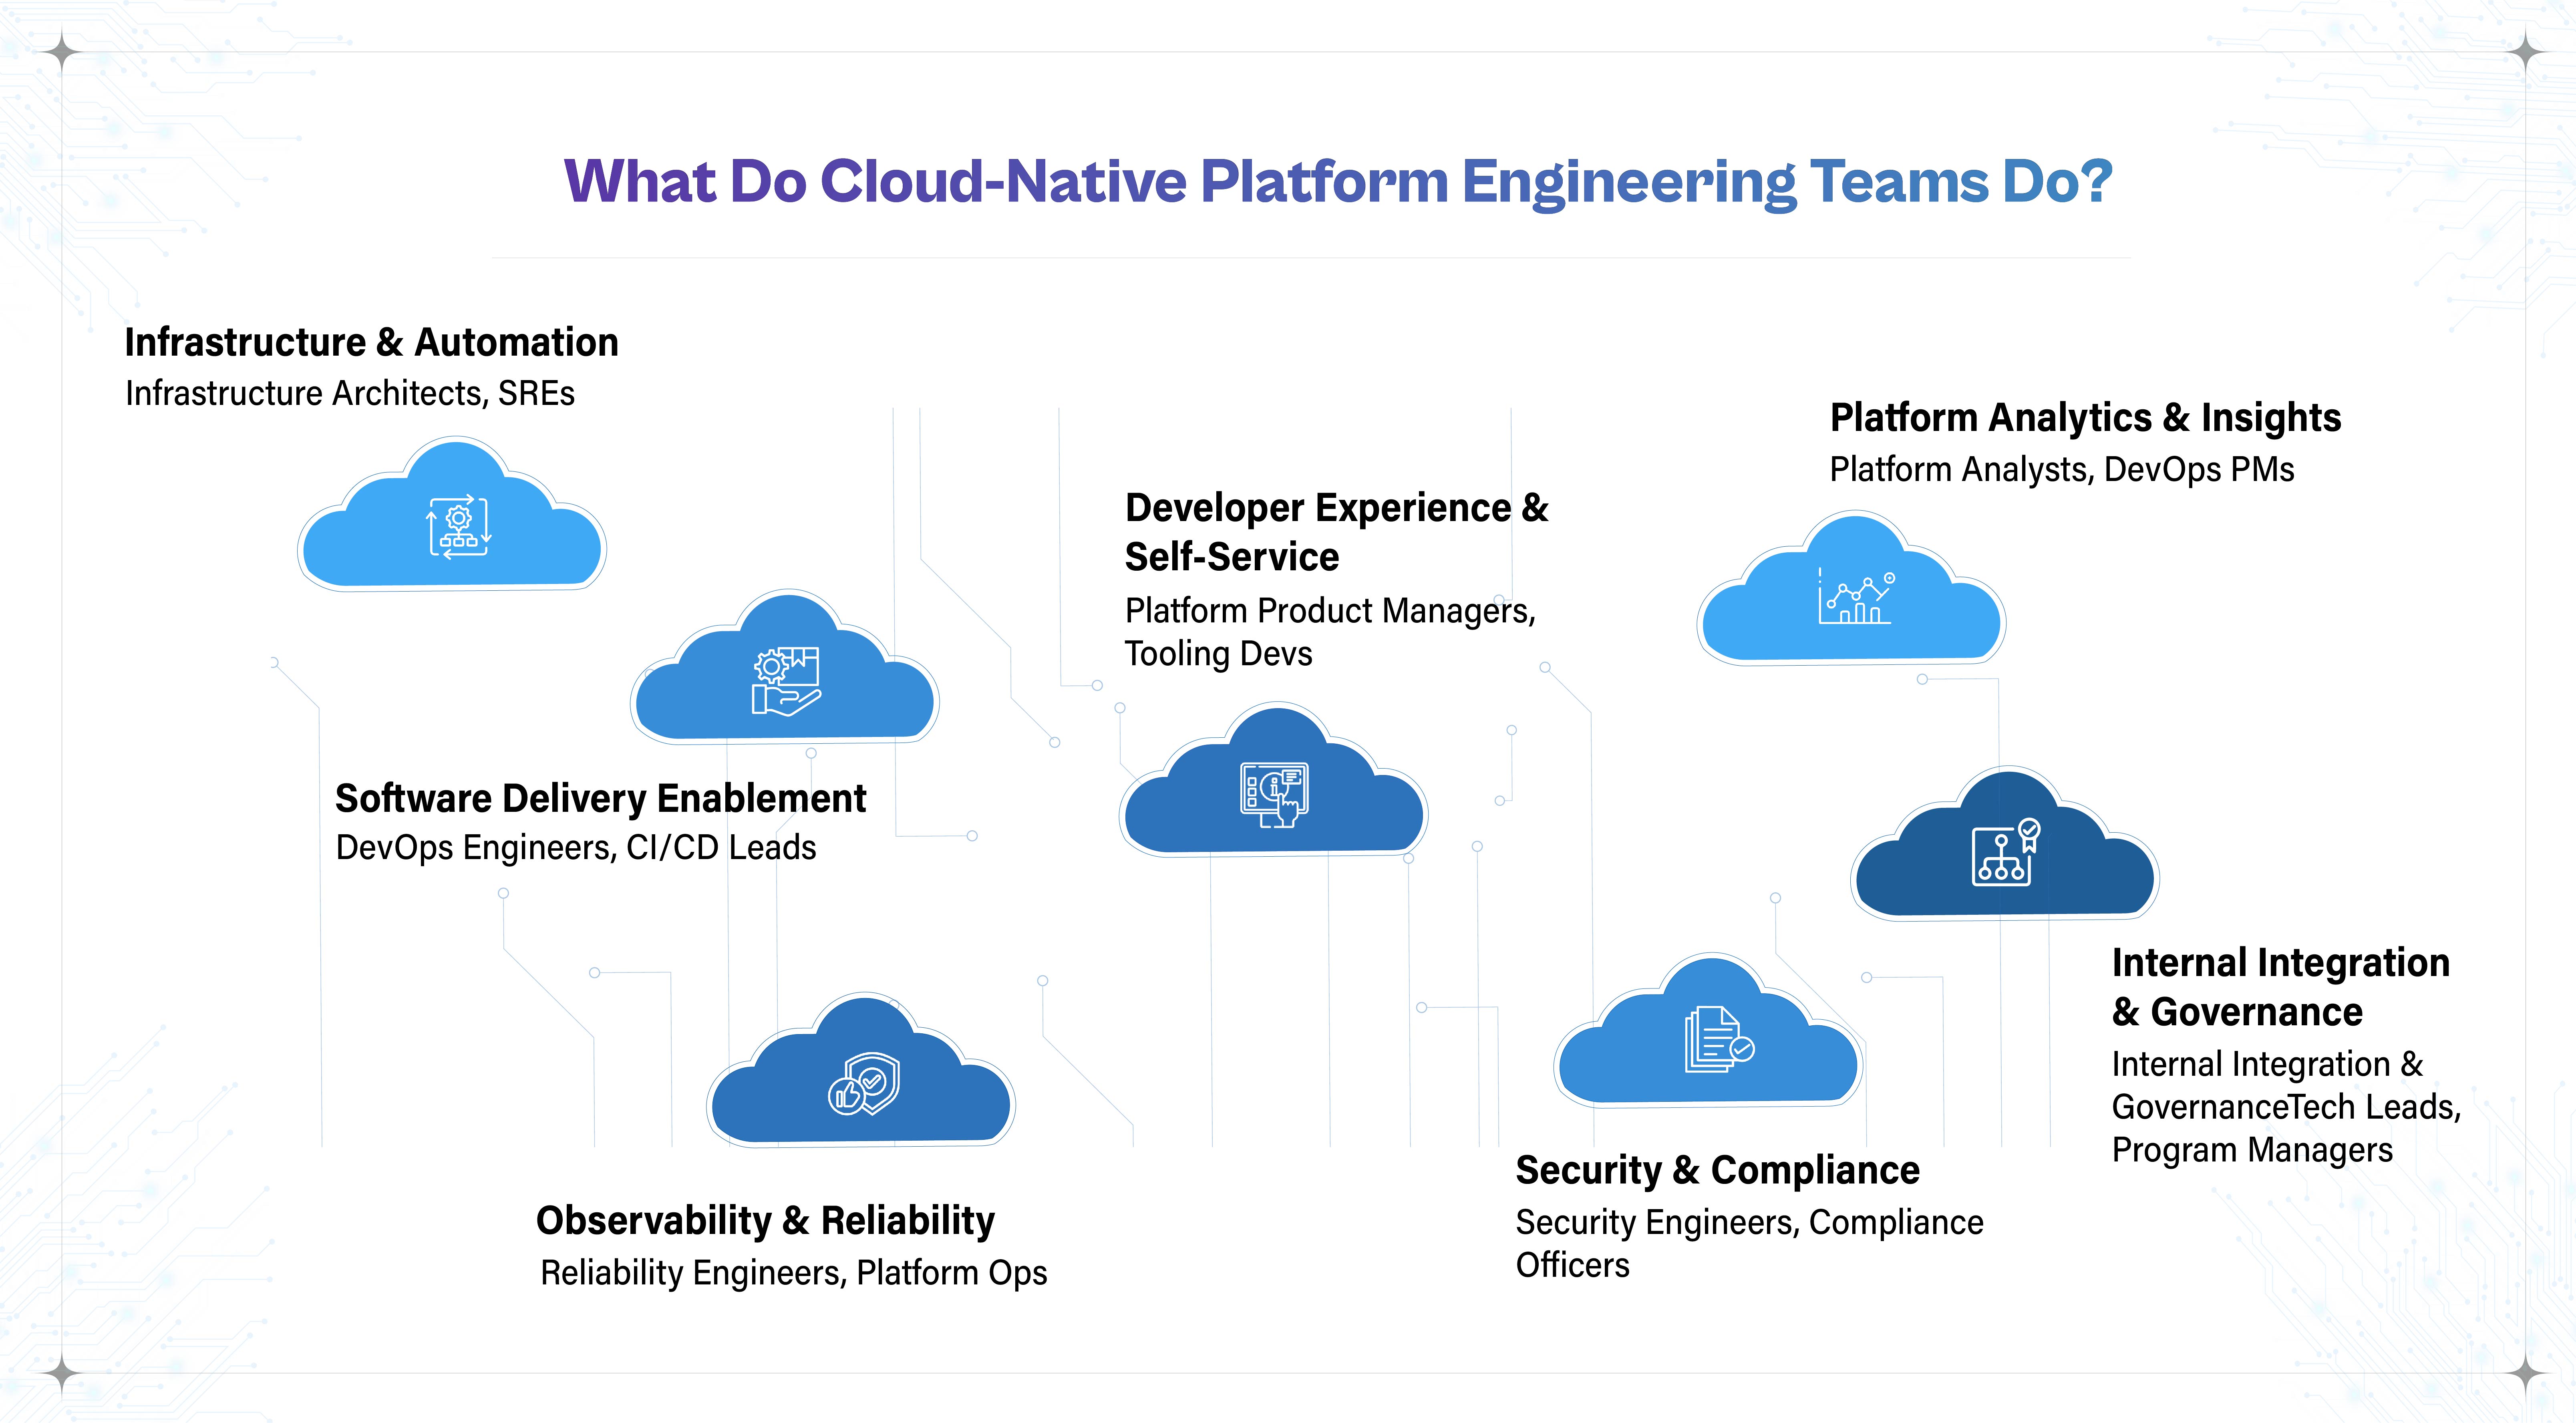Click 'Reliability Engineers, Platform Ops' text
Screen dimensions: 2576x1423
coord(794,1272)
